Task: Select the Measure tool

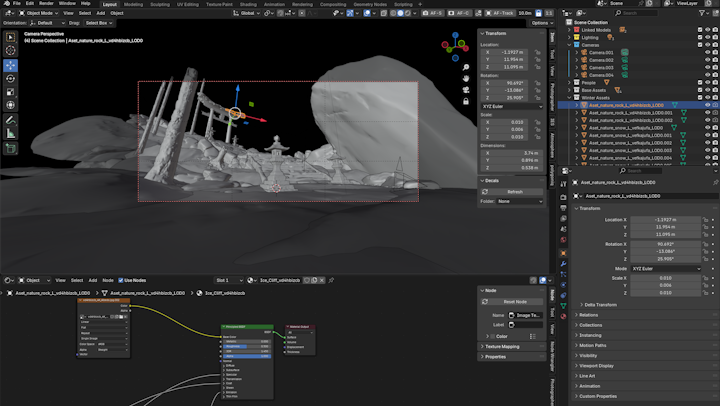Action: tap(10, 134)
